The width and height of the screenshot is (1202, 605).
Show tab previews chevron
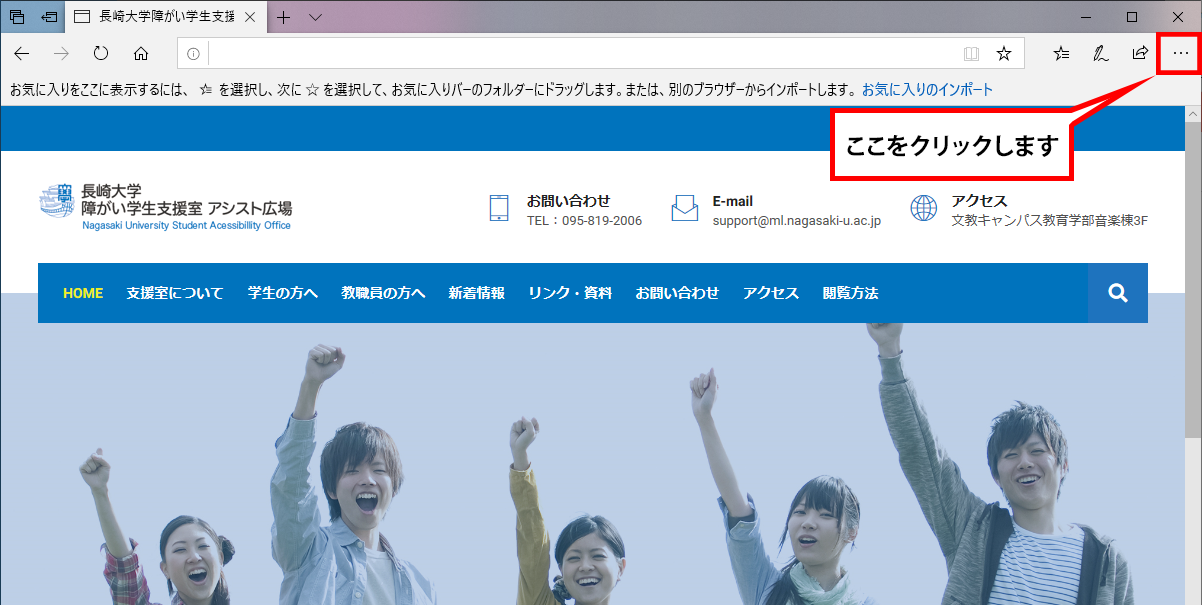click(x=315, y=17)
